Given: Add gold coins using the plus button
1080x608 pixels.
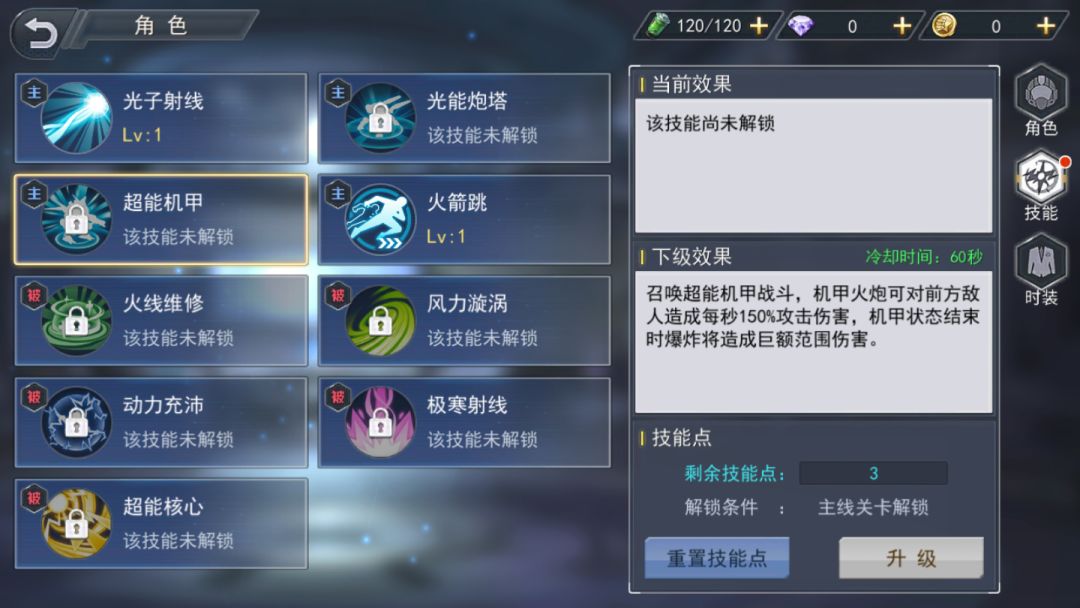Looking at the screenshot, I should point(1046,26).
